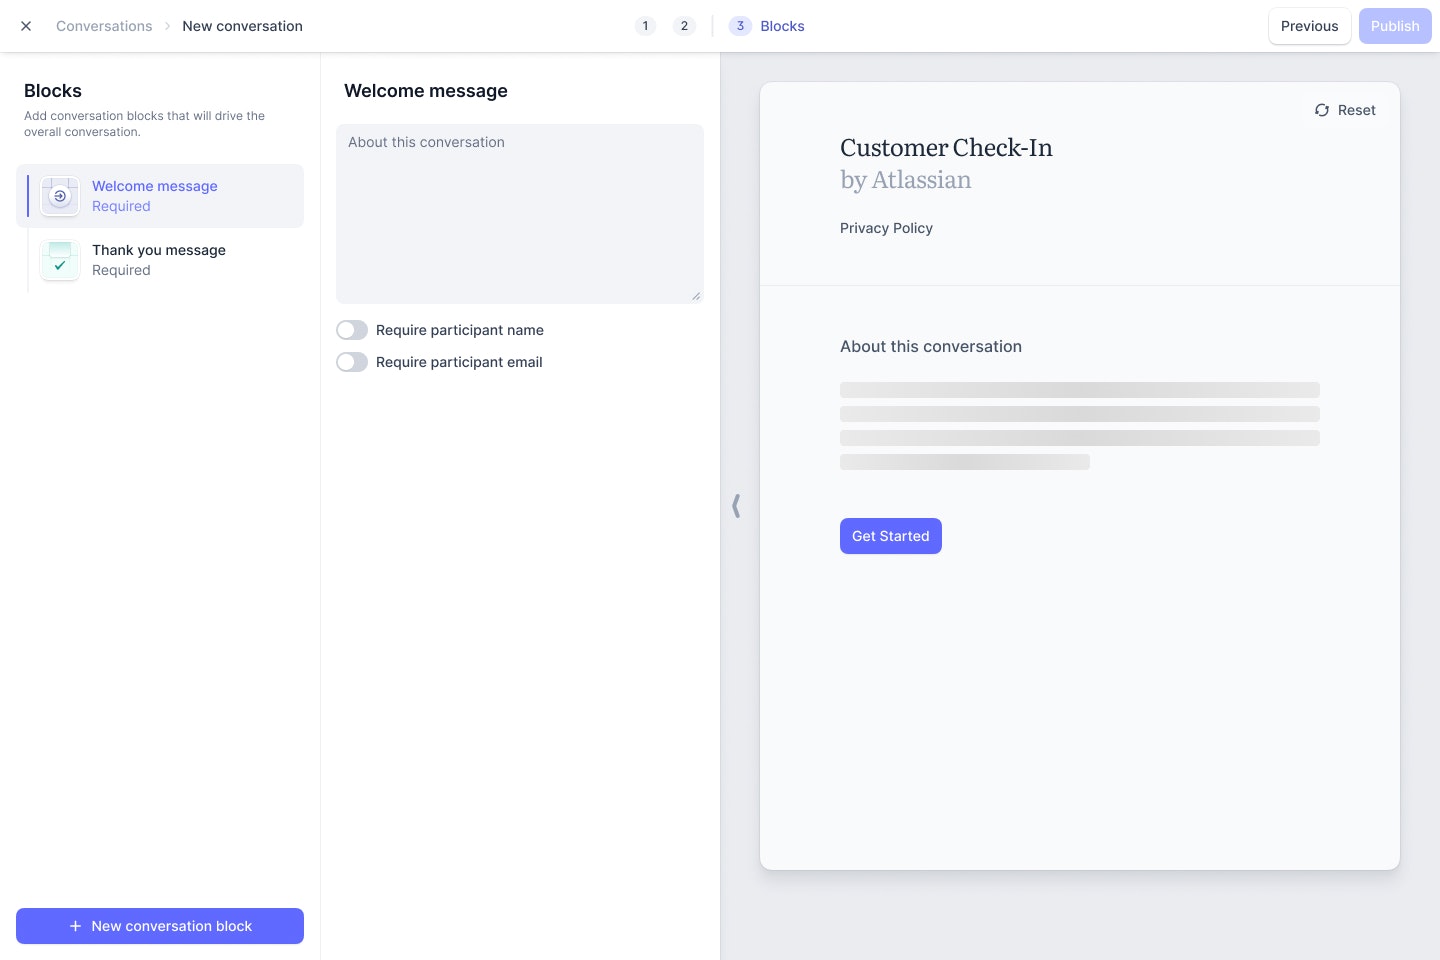Reset the conversation preview
The width and height of the screenshot is (1440, 960).
click(1345, 110)
